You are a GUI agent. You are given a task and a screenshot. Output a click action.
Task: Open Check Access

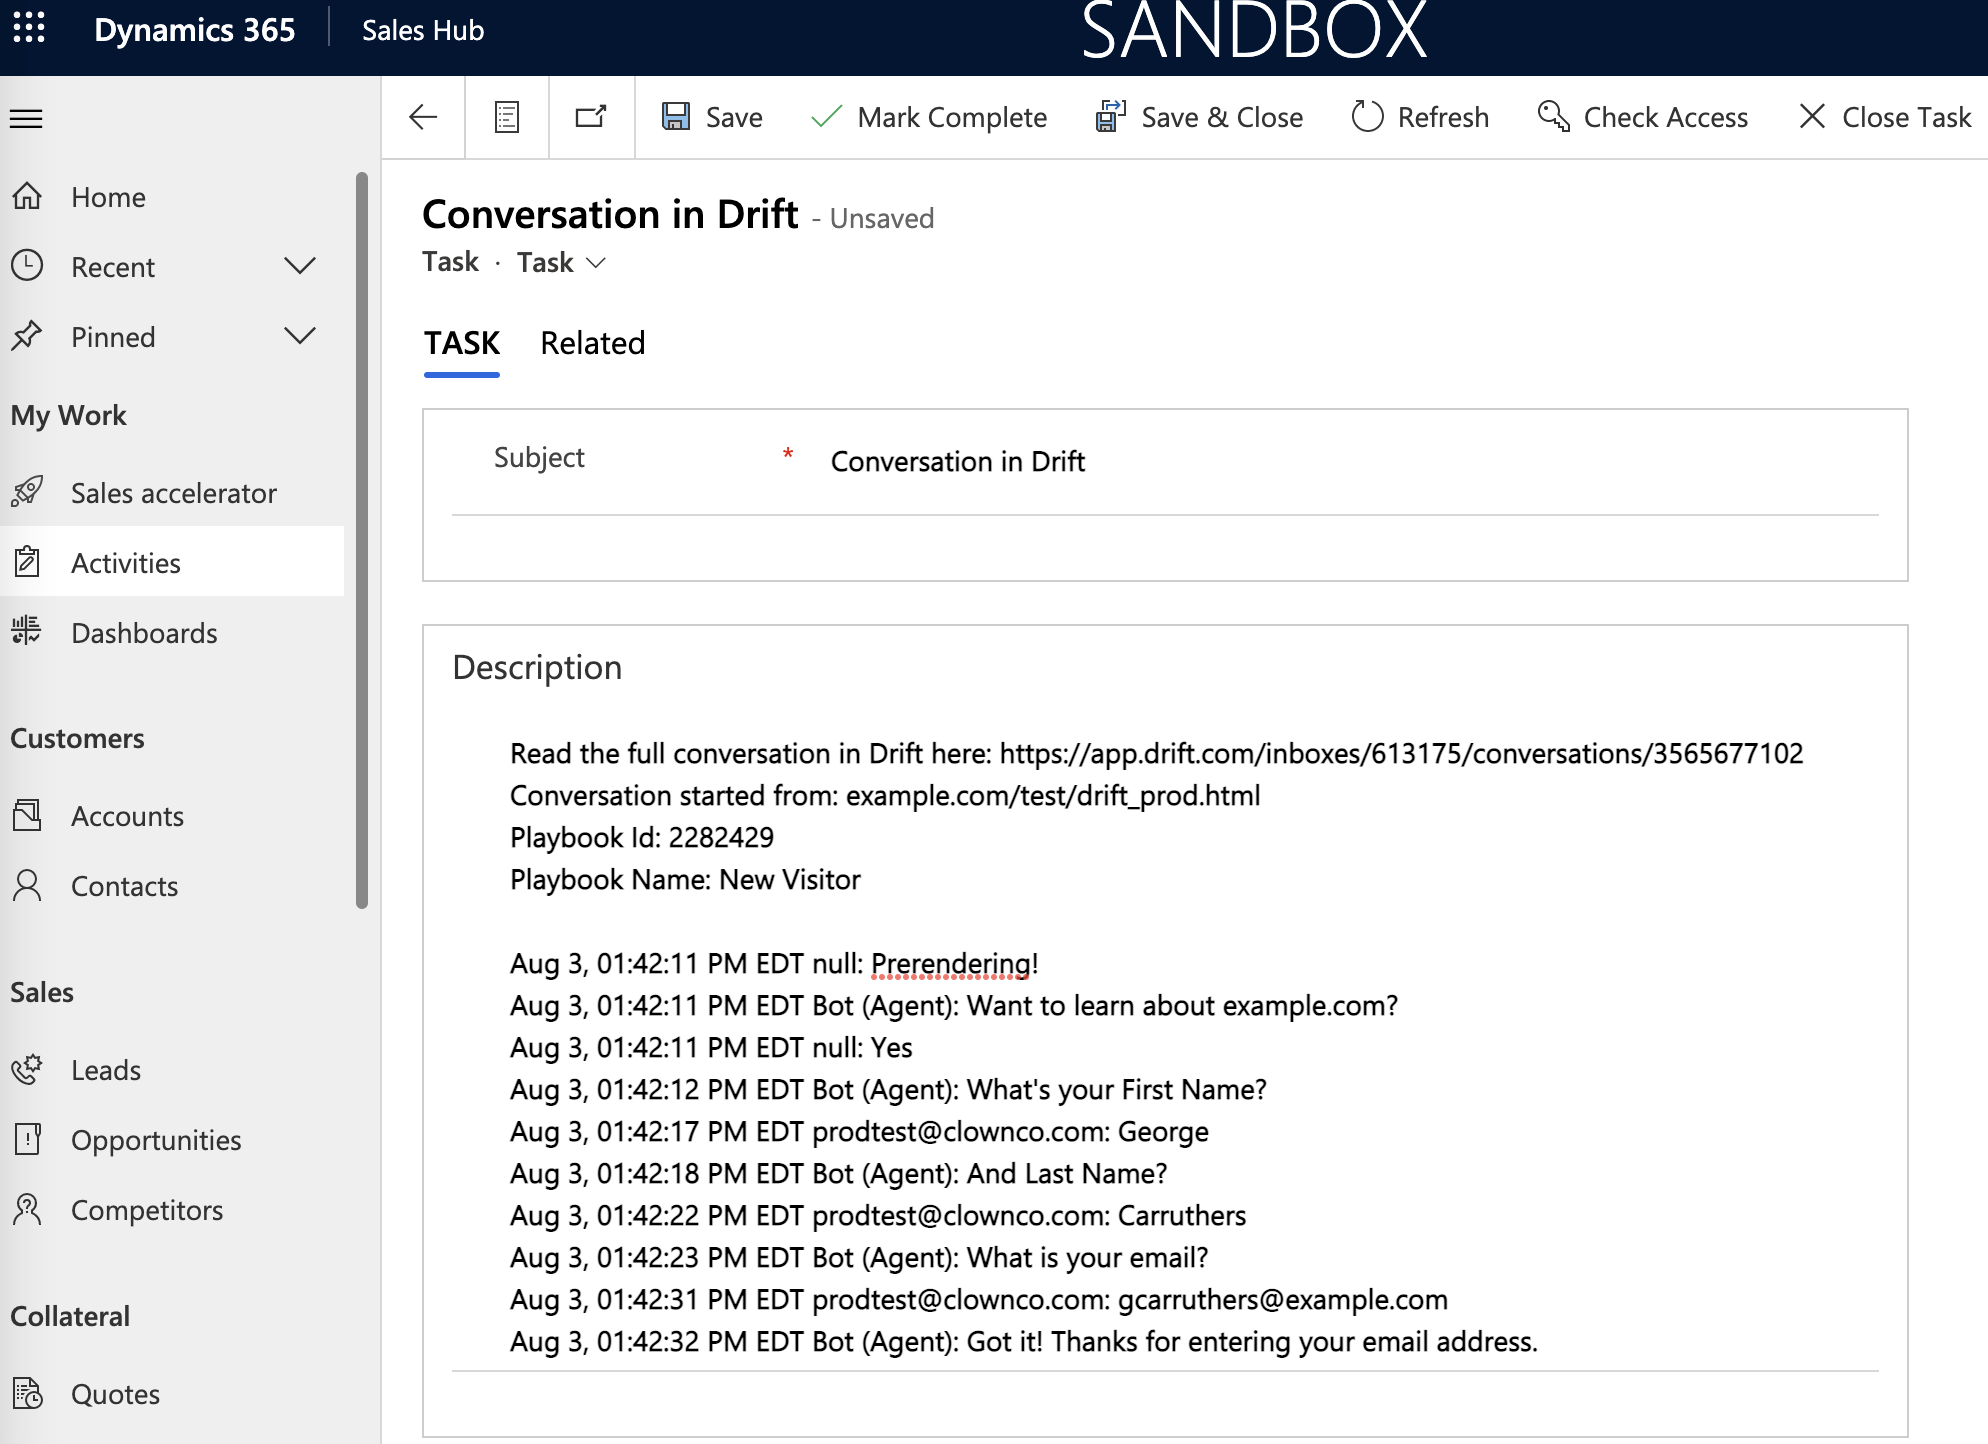tap(1642, 117)
